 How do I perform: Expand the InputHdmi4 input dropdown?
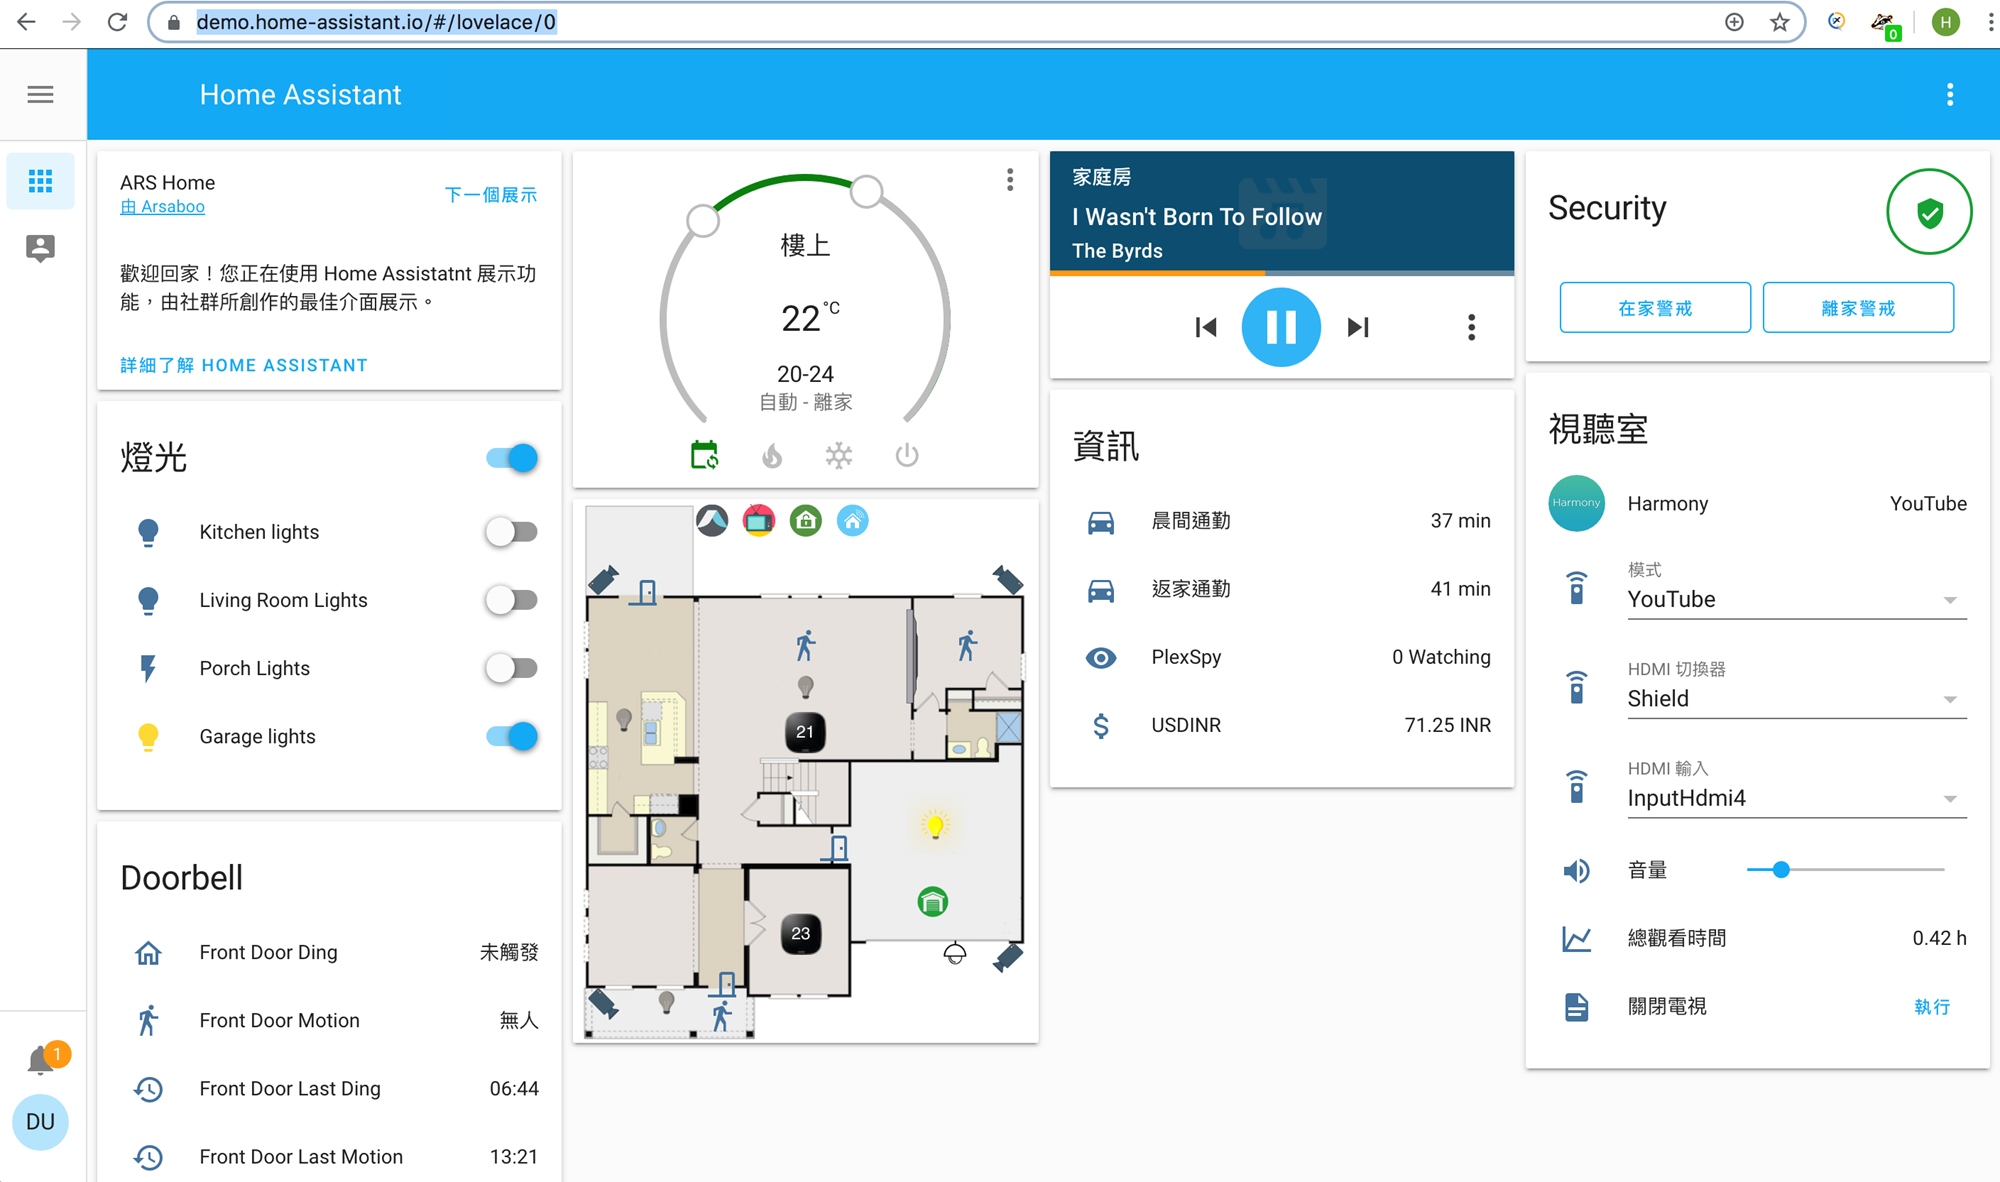[1796, 798]
